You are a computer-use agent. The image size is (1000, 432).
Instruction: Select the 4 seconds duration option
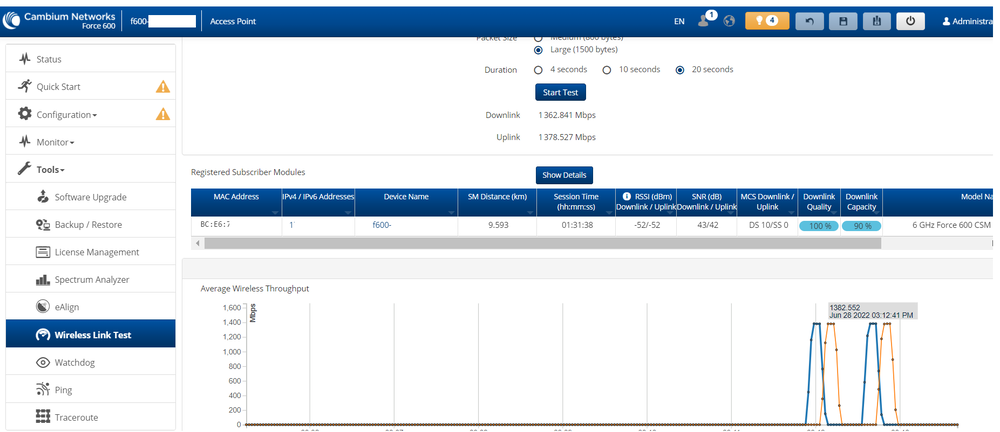click(540, 70)
